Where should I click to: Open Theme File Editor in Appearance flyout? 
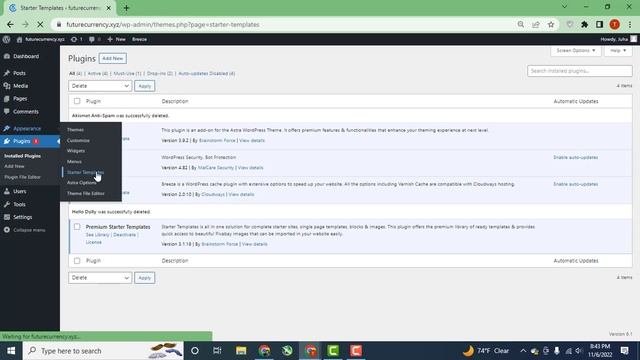pos(86,193)
